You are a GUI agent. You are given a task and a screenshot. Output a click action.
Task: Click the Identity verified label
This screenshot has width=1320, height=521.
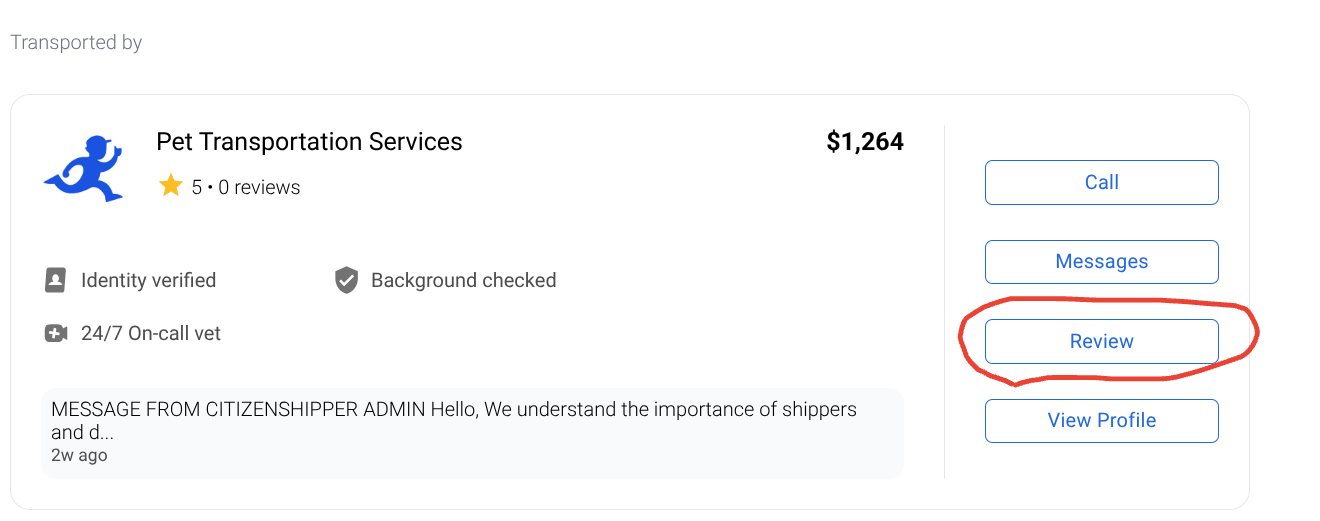148,280
